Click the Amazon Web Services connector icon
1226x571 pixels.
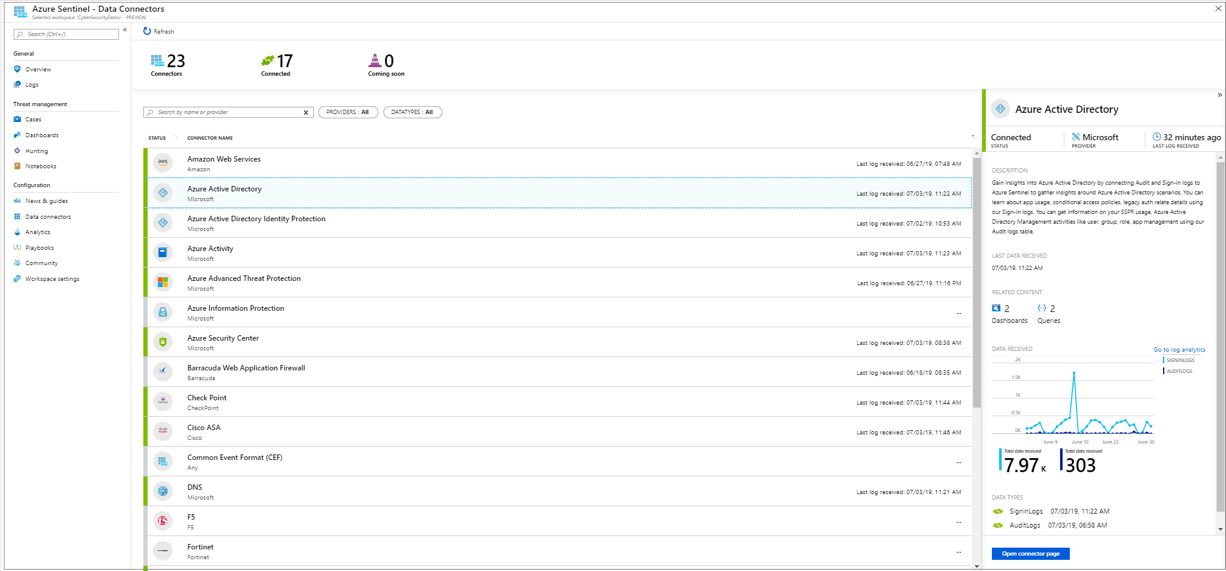[x=163, y=163]
